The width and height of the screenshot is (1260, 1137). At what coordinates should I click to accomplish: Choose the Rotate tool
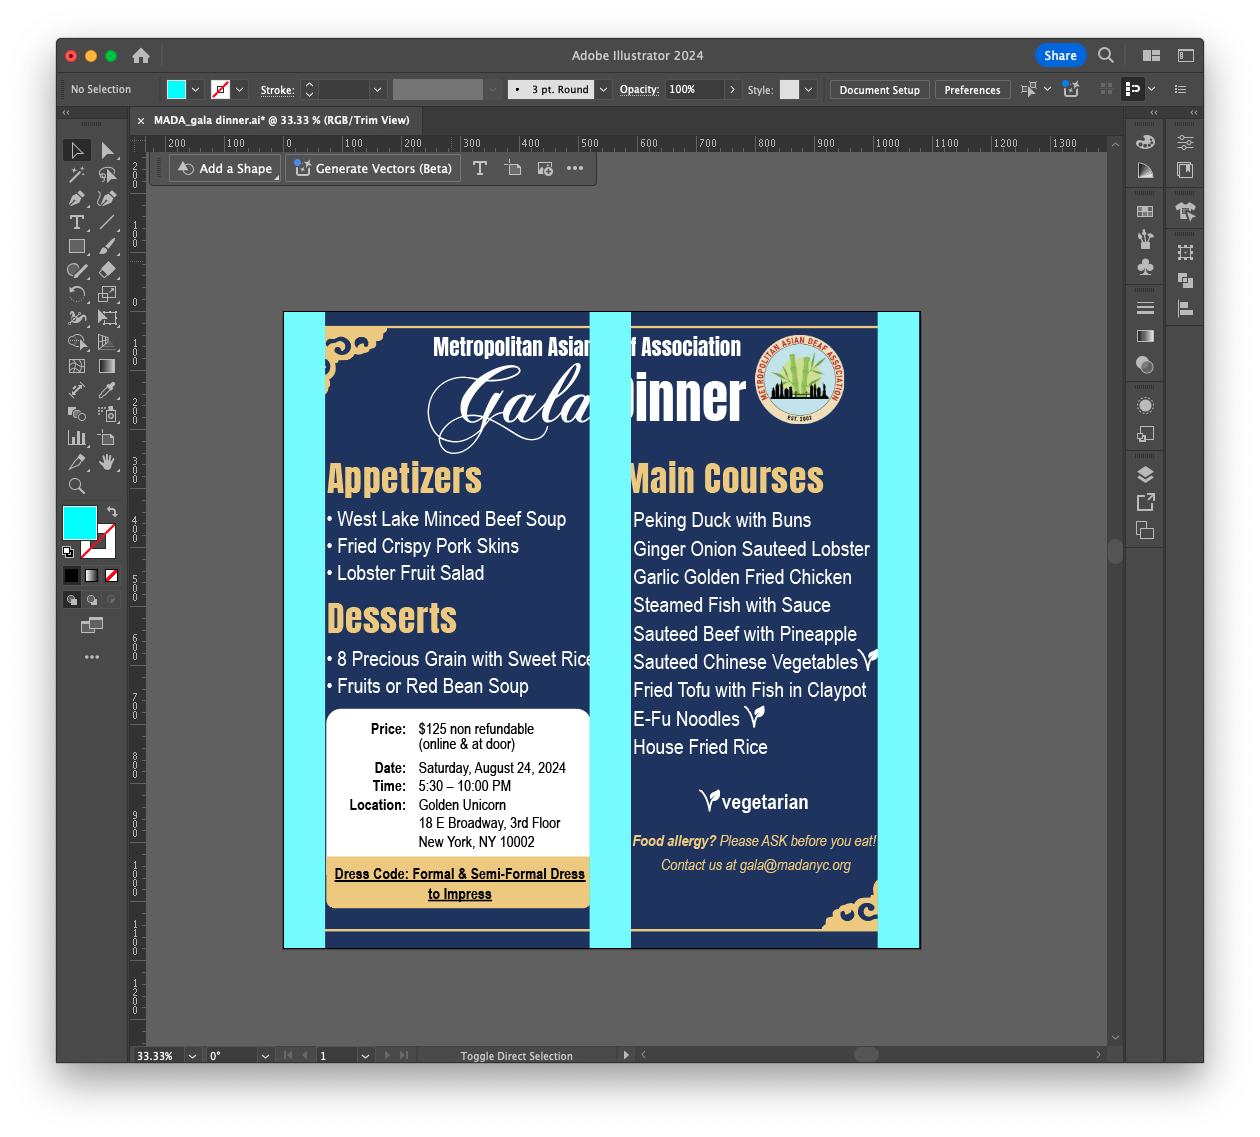(77, 294)
